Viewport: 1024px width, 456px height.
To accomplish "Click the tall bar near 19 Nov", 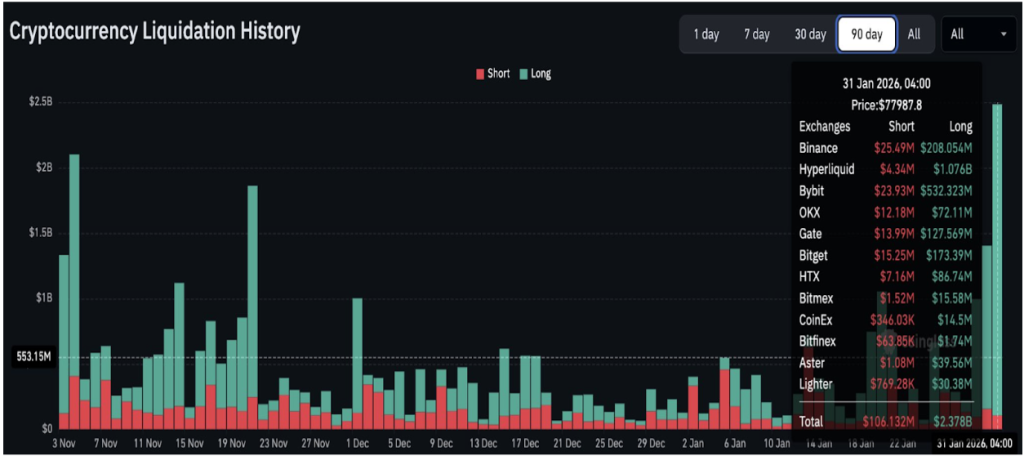I will tap(252, 300).
